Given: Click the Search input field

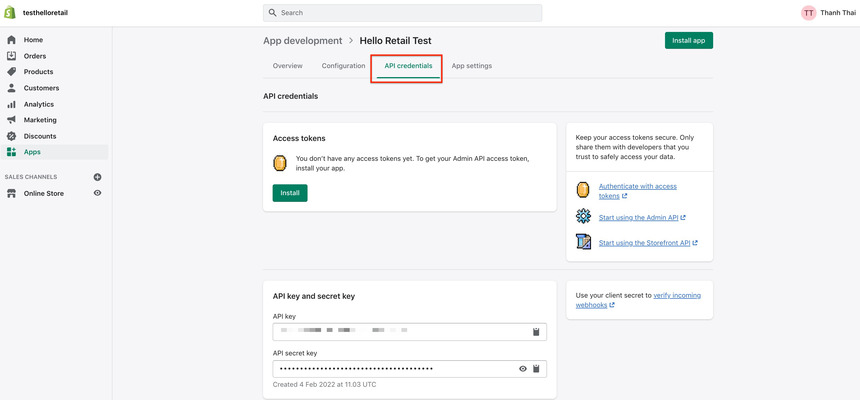Looking at the screenshot, I should (x=403, y=13).
